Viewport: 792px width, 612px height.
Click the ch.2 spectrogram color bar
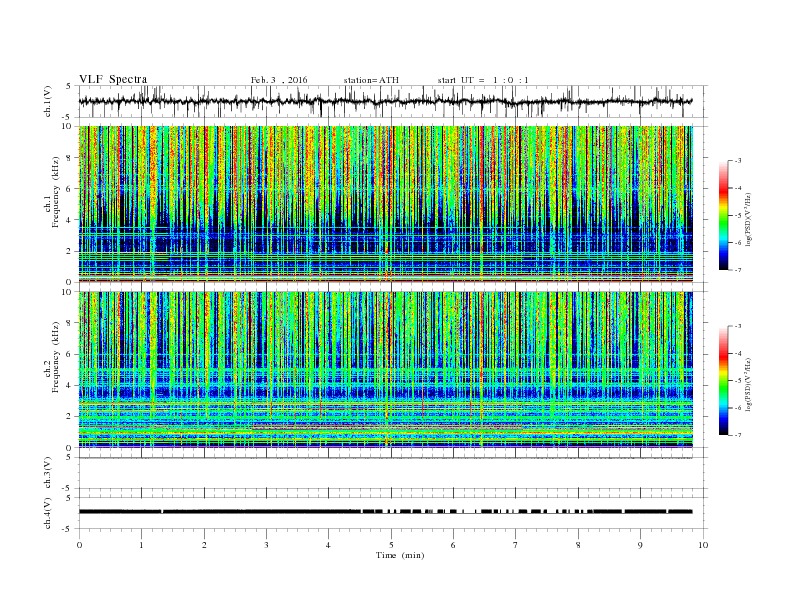click(x=723, y=381)
